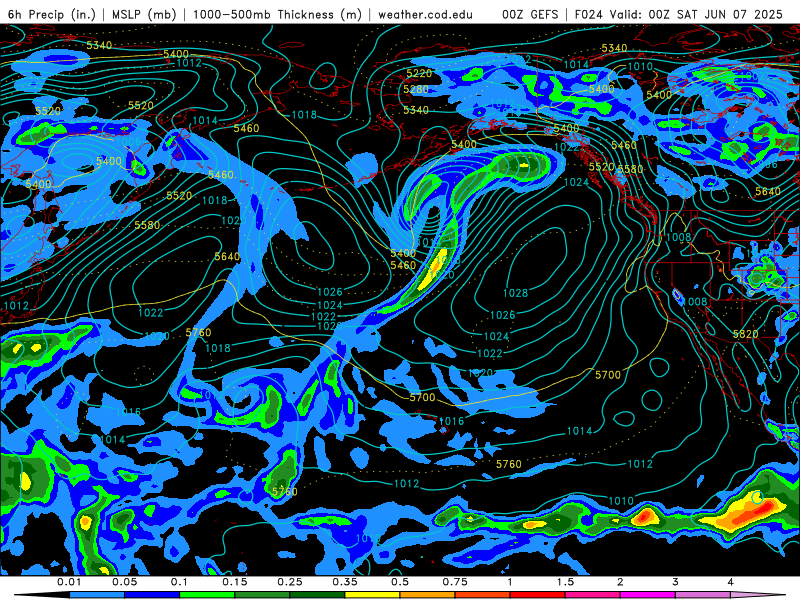
Task: Click the magenta 2–3 legend swatch
Action: (x=648, y=595)
